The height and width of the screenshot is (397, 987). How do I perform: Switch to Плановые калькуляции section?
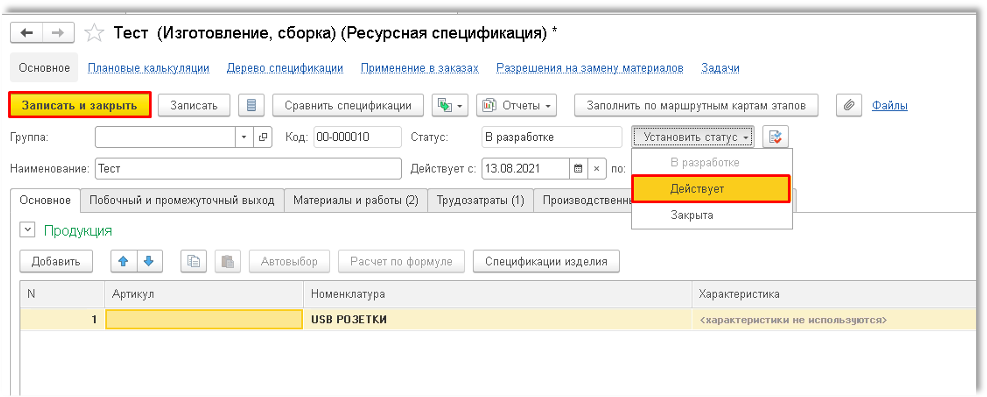point(149,68)
